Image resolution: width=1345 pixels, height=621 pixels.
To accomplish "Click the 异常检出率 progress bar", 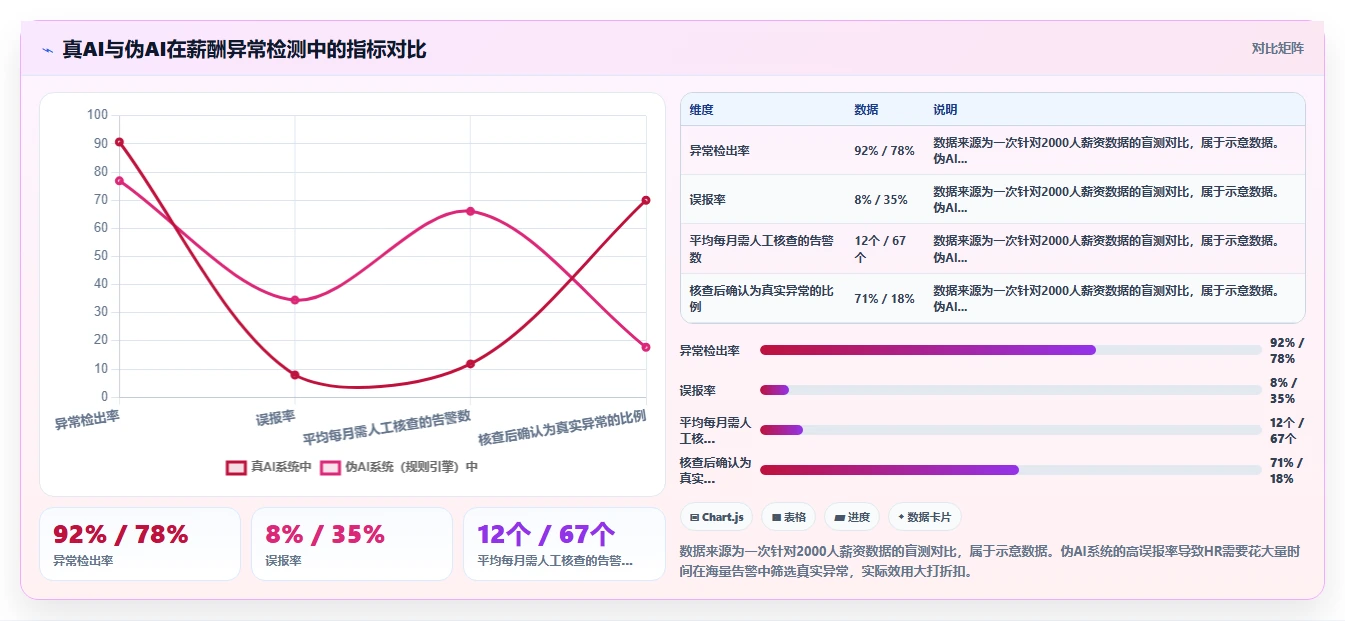I will coord(1010,350).
